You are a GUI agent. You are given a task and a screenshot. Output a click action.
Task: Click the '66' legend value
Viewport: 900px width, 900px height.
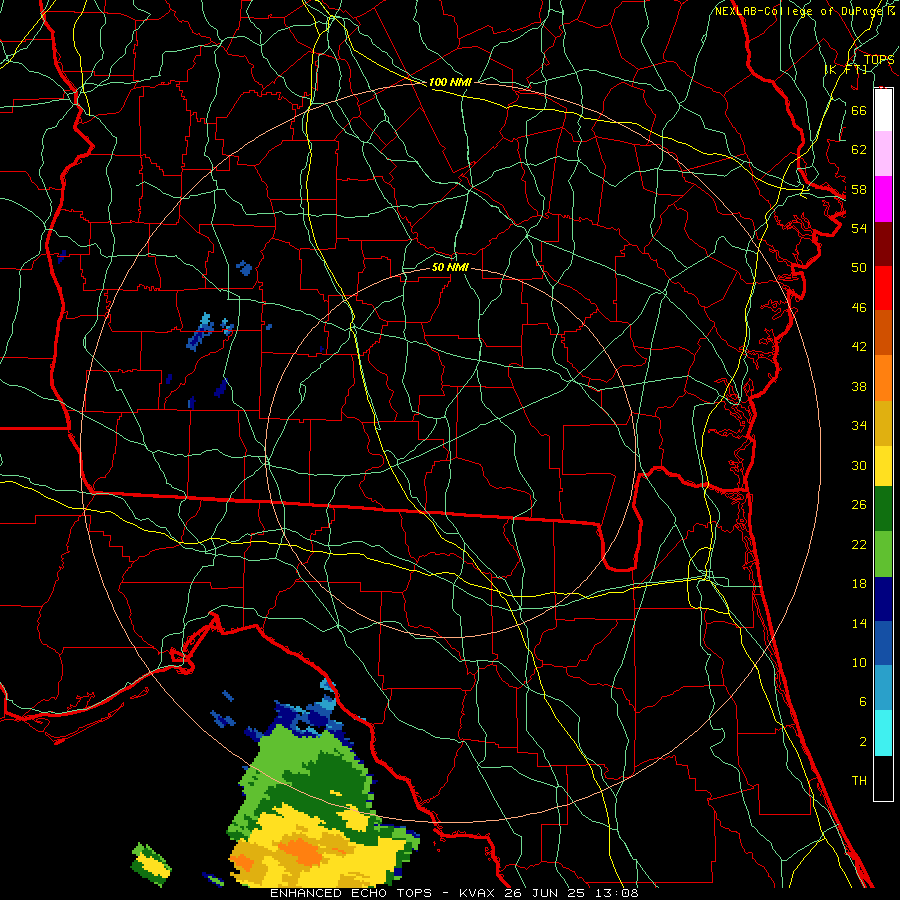pyautogui.click(x=859, y=110)
